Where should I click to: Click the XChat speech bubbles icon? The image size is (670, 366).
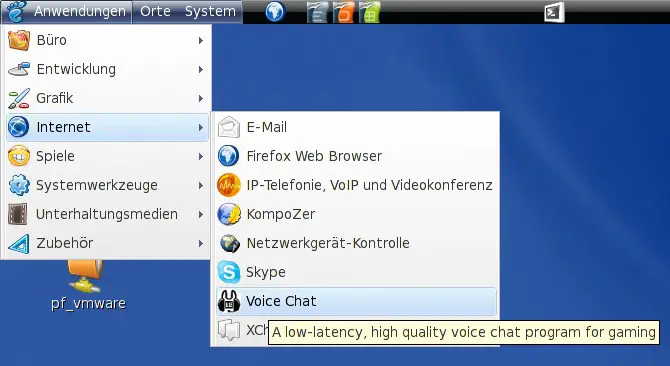click(228, 330)
